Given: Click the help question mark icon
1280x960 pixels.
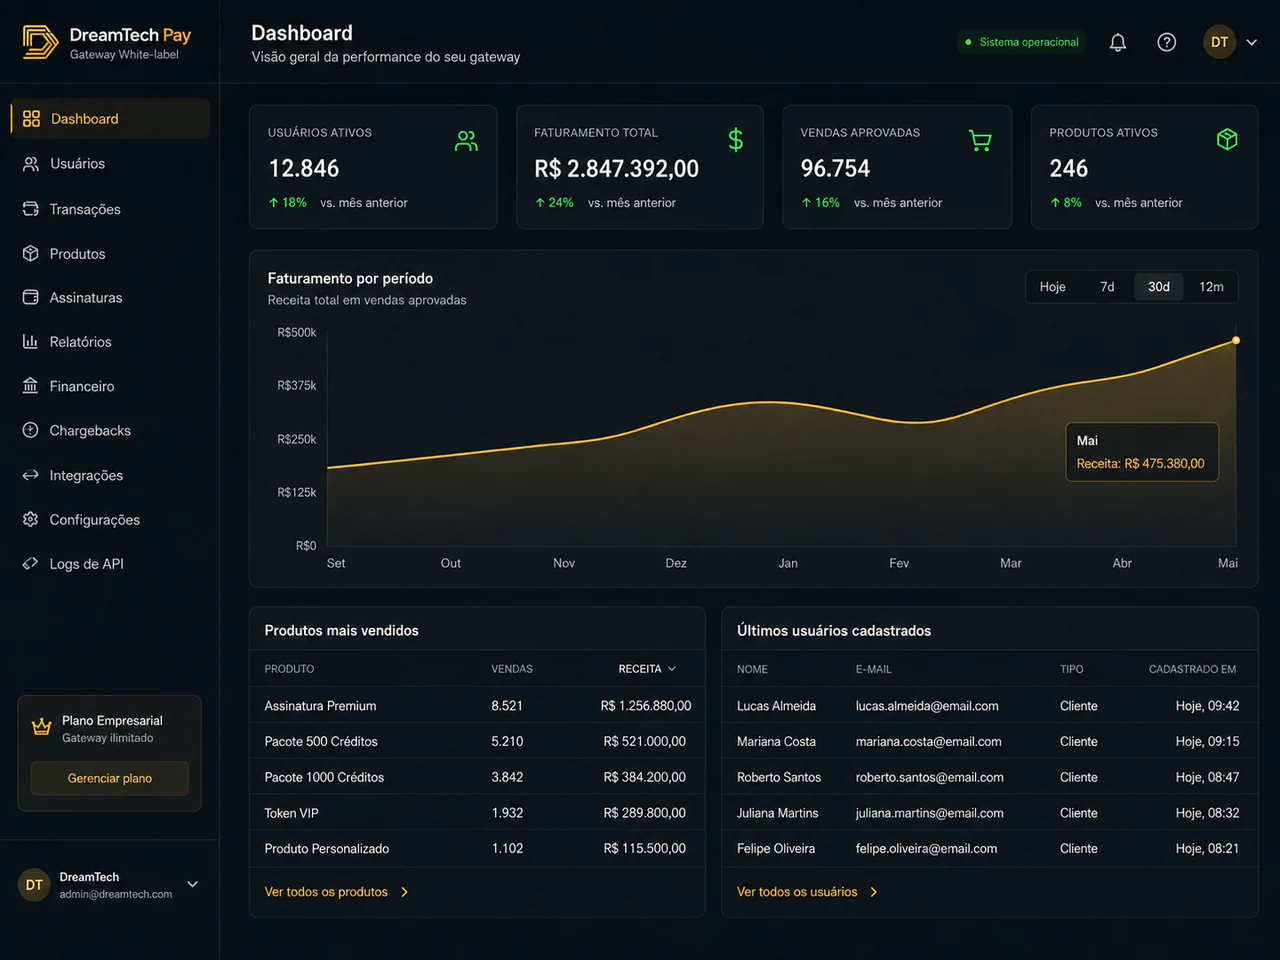Looking at the screenshot, I should tap(1166, 42).
